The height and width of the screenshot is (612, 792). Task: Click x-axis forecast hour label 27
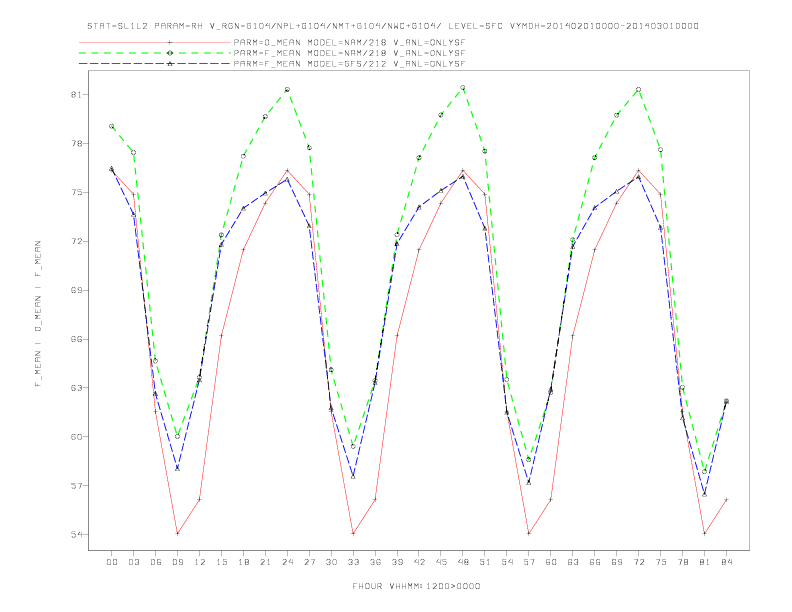tap(309, 562)
